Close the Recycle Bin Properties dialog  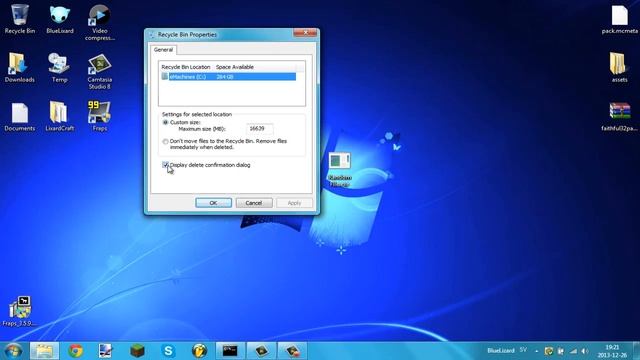click(305, 33)
